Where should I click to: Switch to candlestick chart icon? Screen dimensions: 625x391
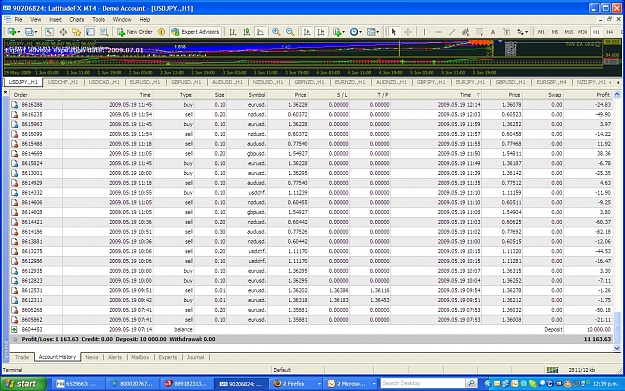coord(247,32)
